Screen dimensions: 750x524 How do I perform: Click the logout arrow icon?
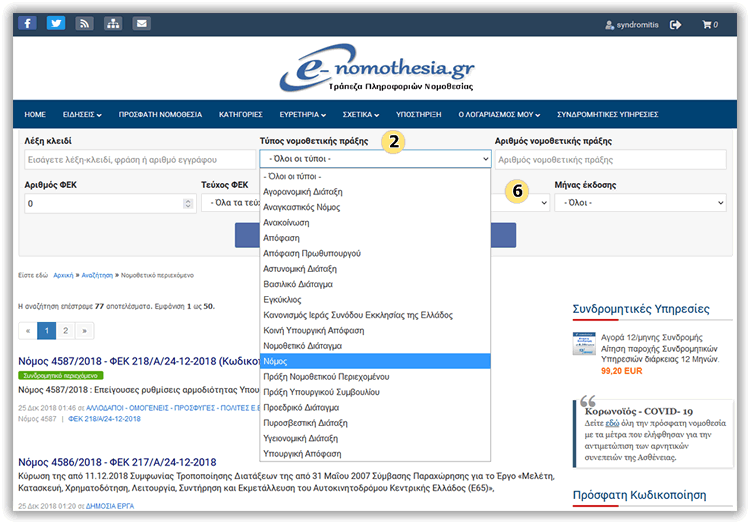click(676, 25)
